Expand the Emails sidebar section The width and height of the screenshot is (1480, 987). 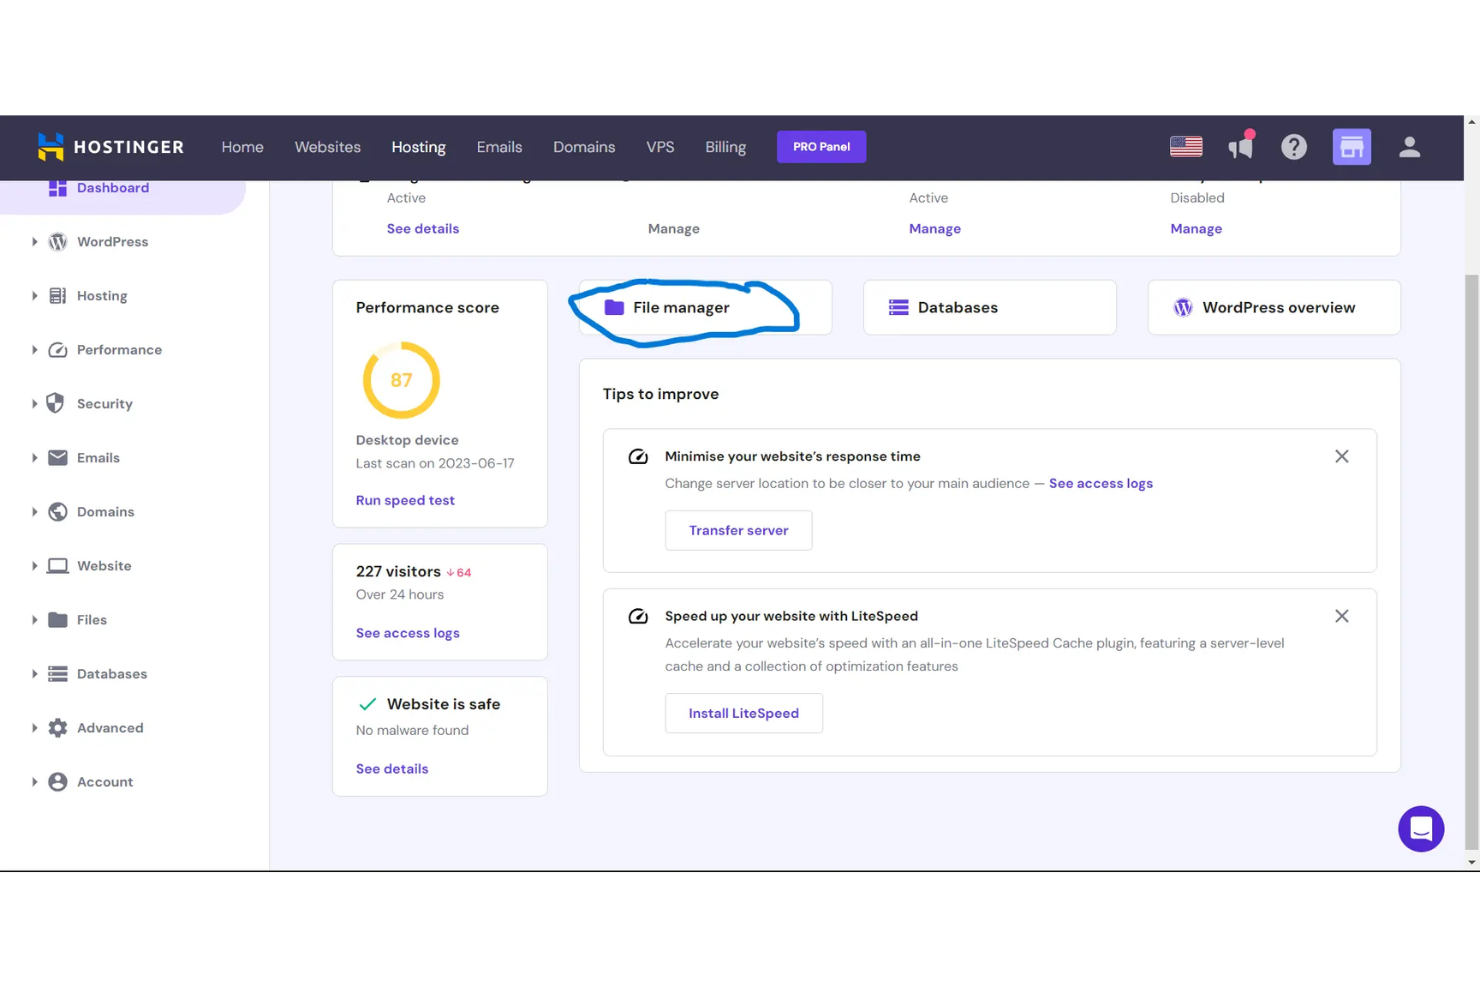pos(98,457)
